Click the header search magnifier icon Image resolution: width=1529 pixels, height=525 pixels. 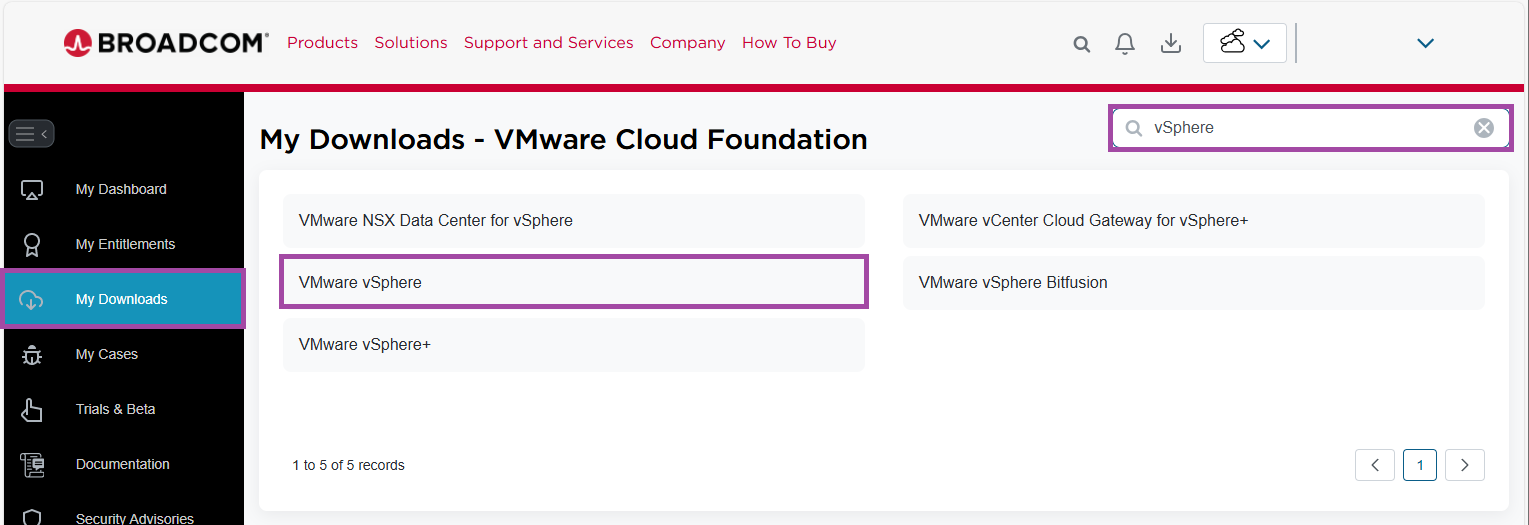(1081, 44)
